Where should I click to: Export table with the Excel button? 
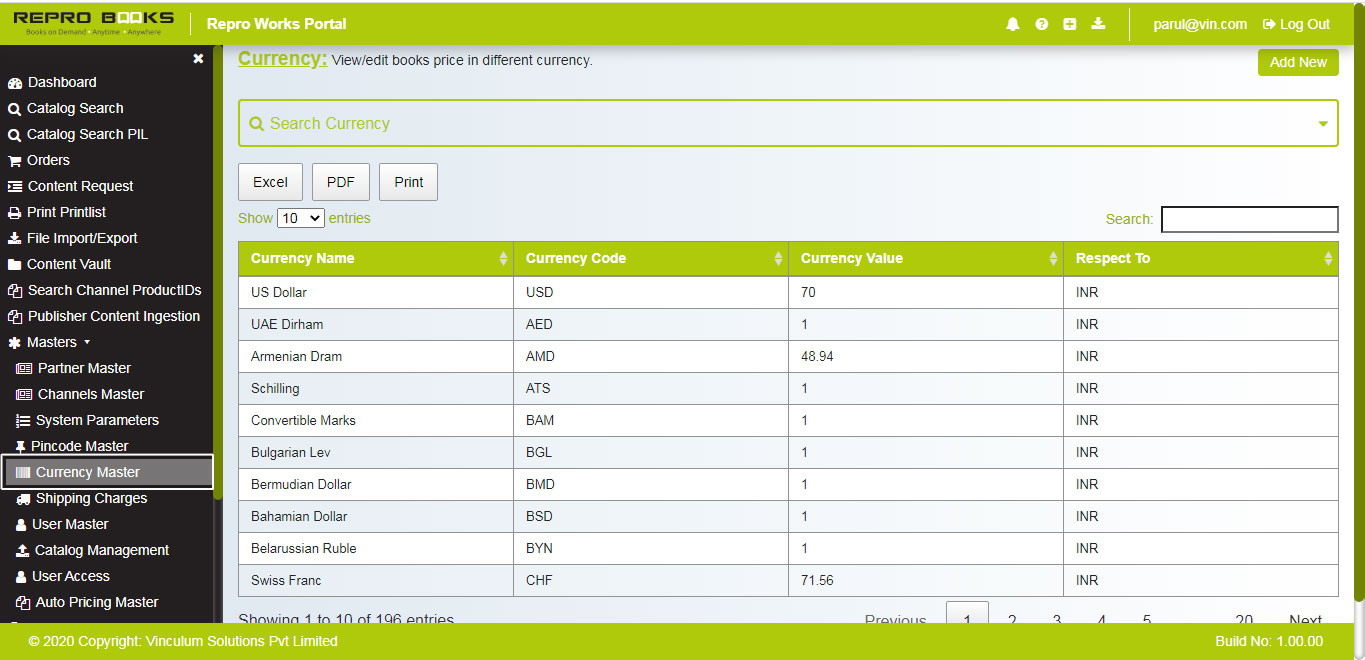point(270,182)
